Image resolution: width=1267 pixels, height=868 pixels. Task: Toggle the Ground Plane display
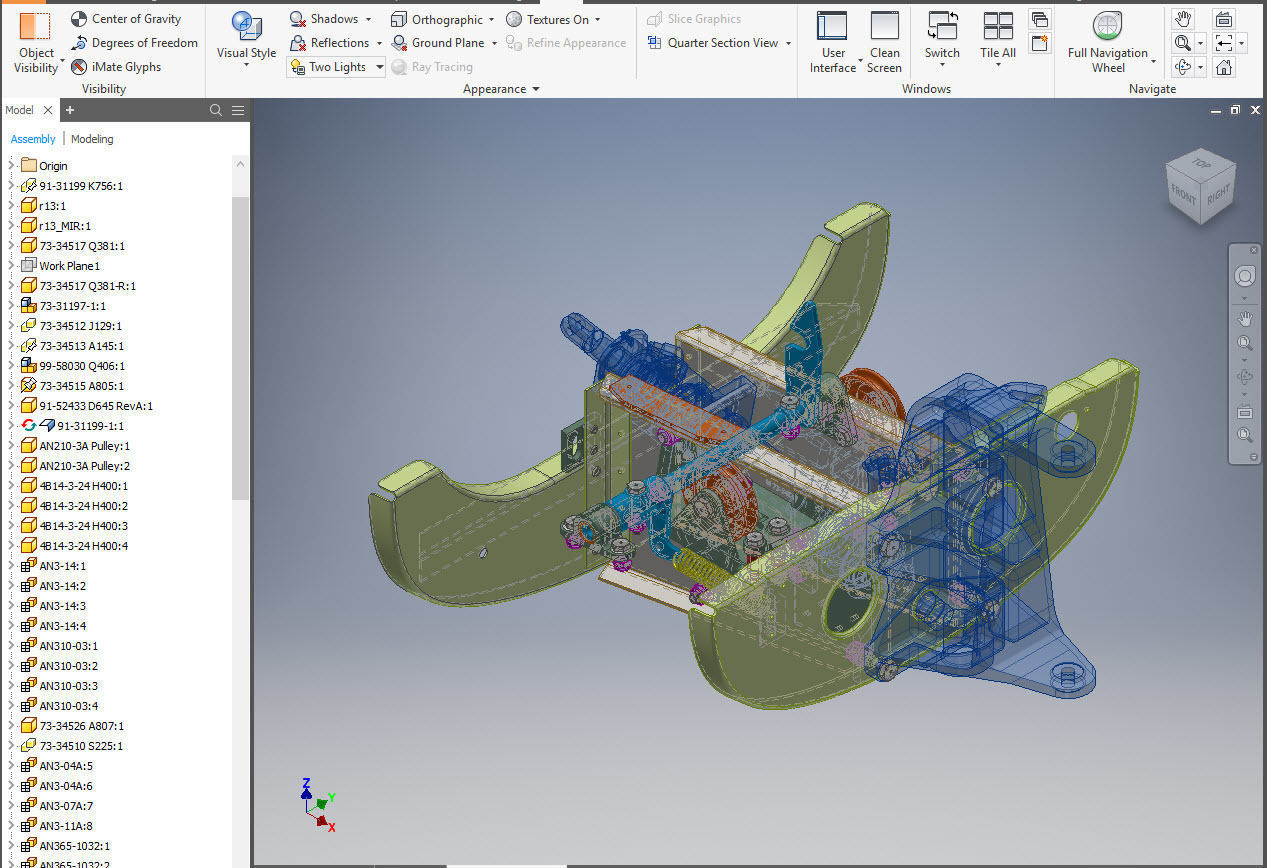(x=437, y=43)
